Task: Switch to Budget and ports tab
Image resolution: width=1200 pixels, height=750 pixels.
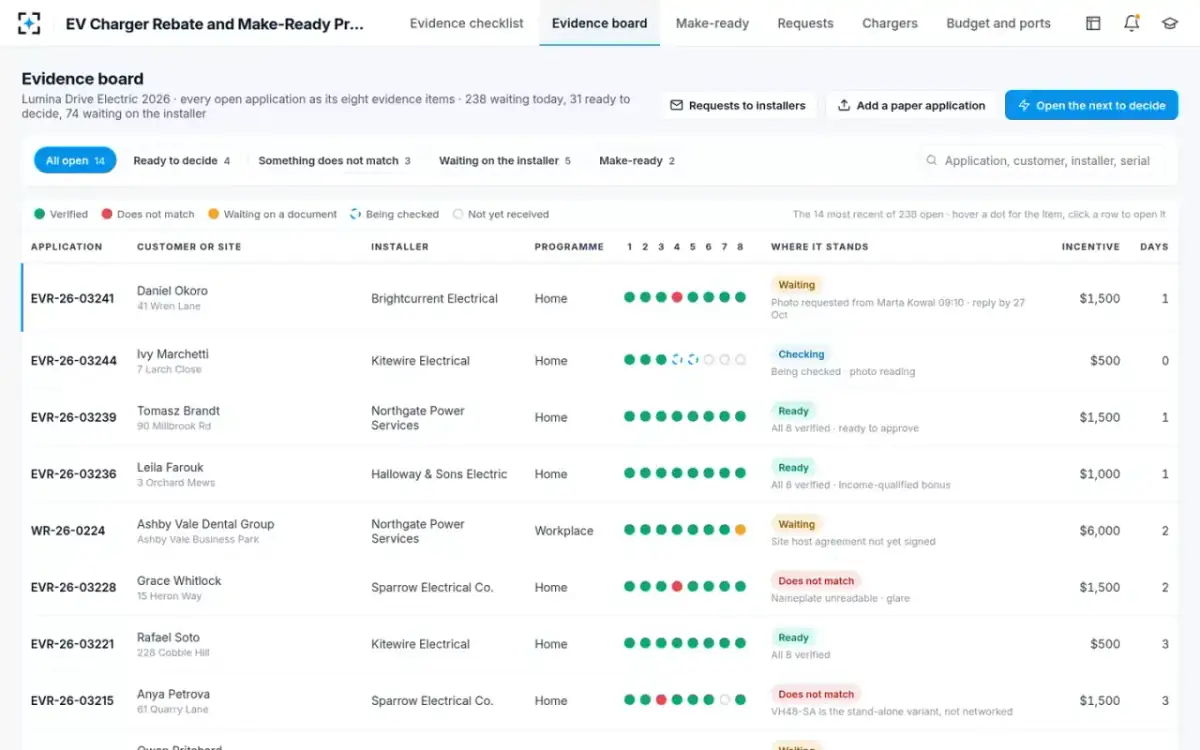Action: [x=998, y=23]
